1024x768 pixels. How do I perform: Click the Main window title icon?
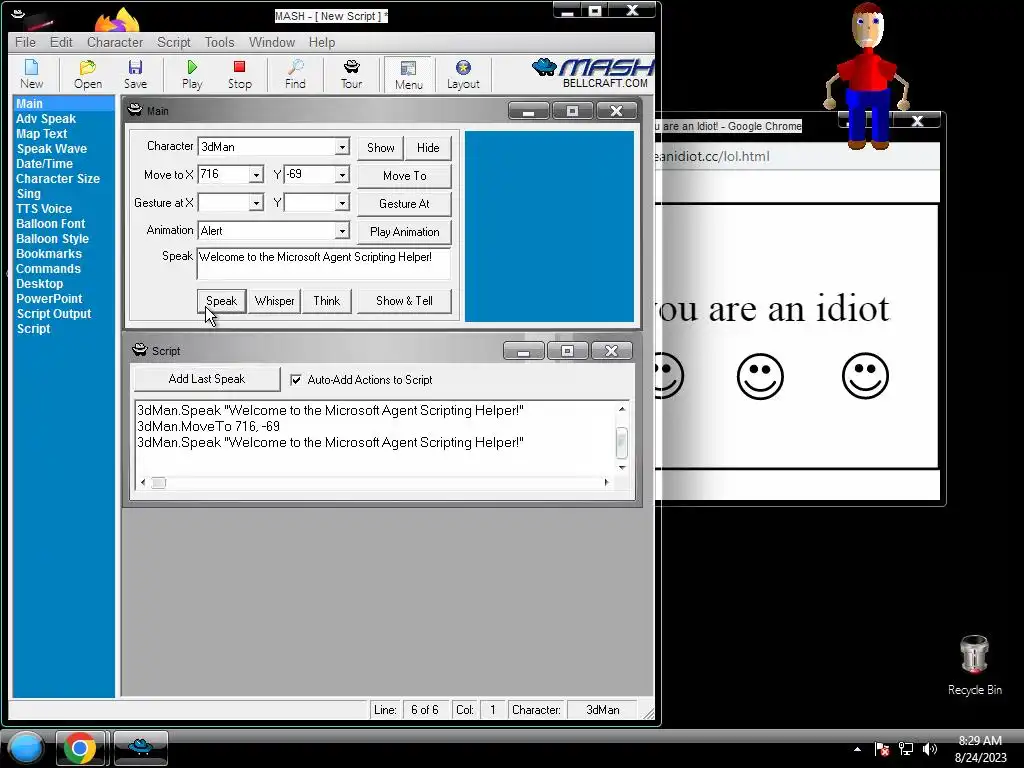point(135,110)
